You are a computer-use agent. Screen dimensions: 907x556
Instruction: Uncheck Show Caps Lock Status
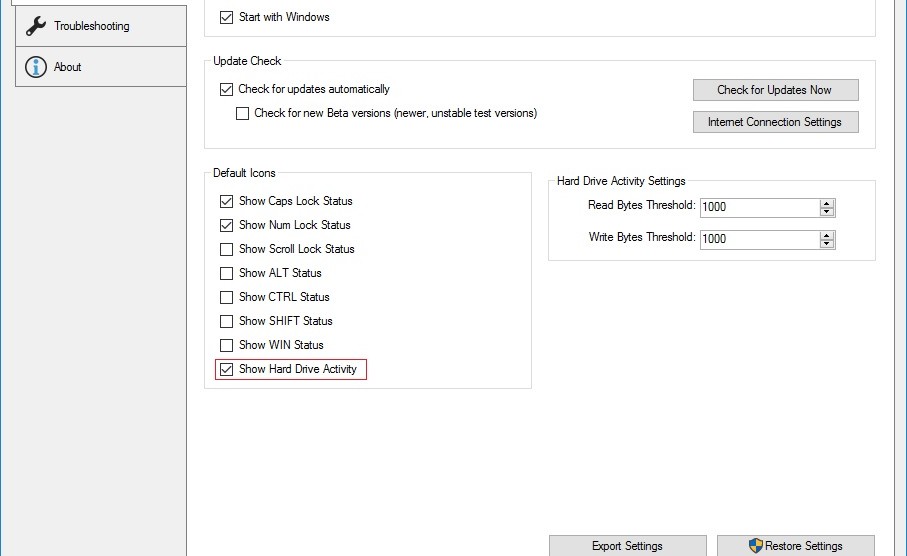pyautogui.click(x=227, y=201)
